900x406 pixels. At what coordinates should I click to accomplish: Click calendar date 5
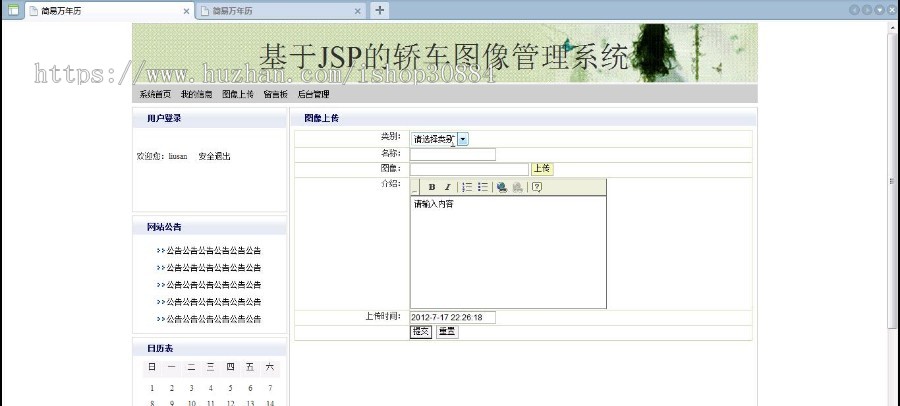(230, 388)
